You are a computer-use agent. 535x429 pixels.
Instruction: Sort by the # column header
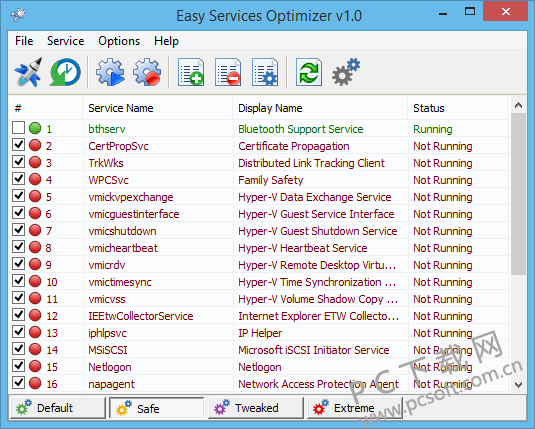tap(45, 108)
